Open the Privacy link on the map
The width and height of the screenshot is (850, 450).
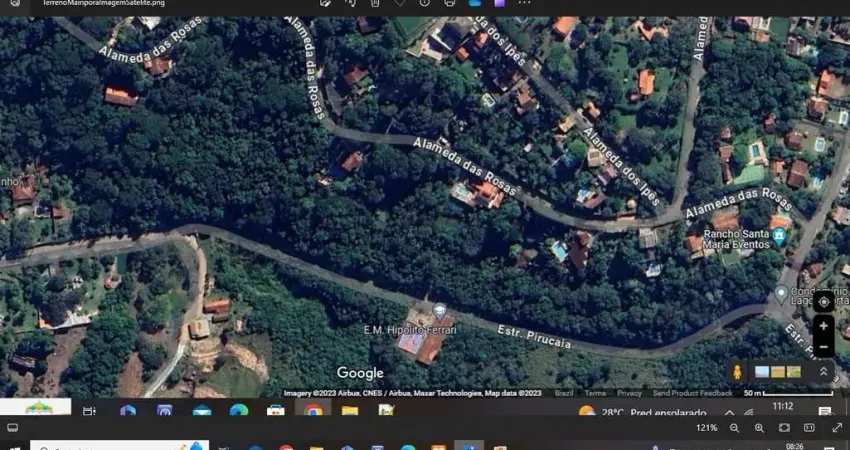point(629,393)
